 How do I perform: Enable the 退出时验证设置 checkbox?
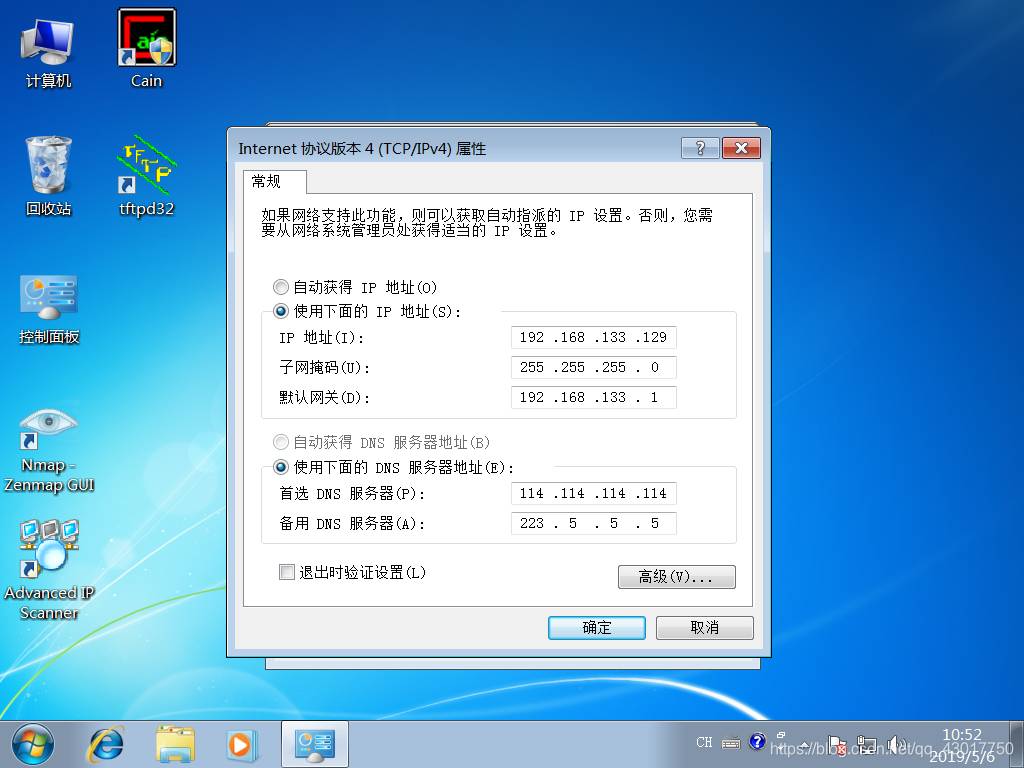287,572
